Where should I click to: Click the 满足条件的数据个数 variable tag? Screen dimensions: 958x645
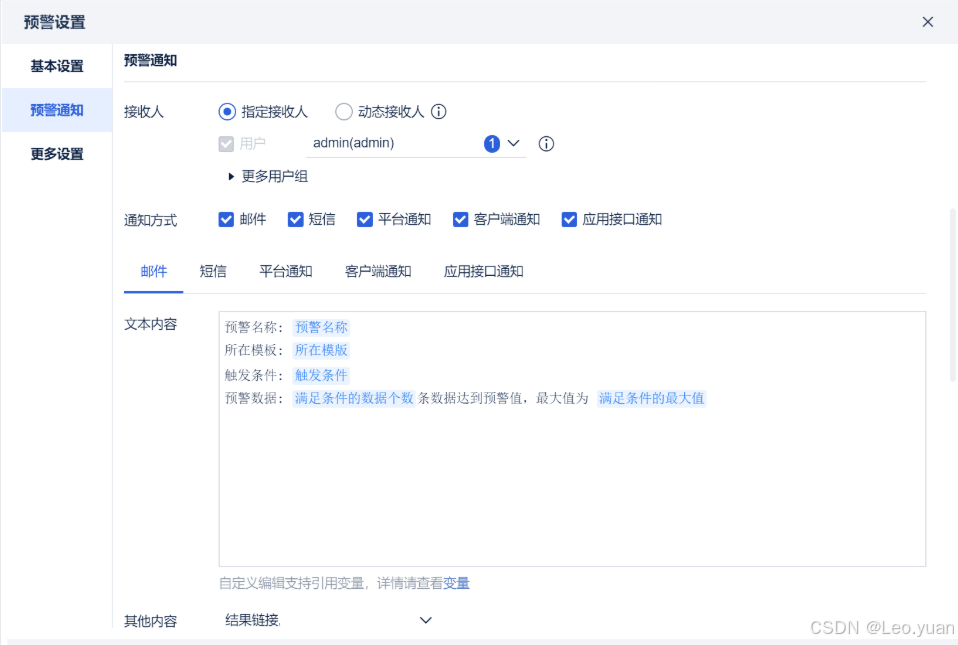354,398
